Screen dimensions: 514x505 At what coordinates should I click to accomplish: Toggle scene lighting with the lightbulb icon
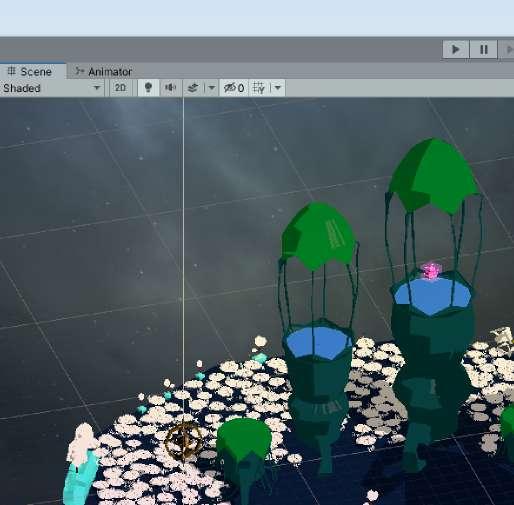[148, 88]
